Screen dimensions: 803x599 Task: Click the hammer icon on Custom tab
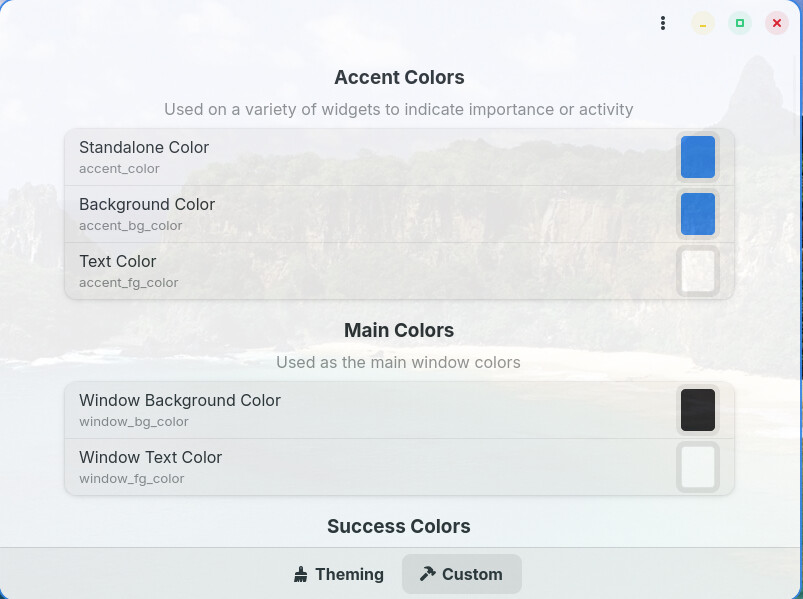pos(428,574)
